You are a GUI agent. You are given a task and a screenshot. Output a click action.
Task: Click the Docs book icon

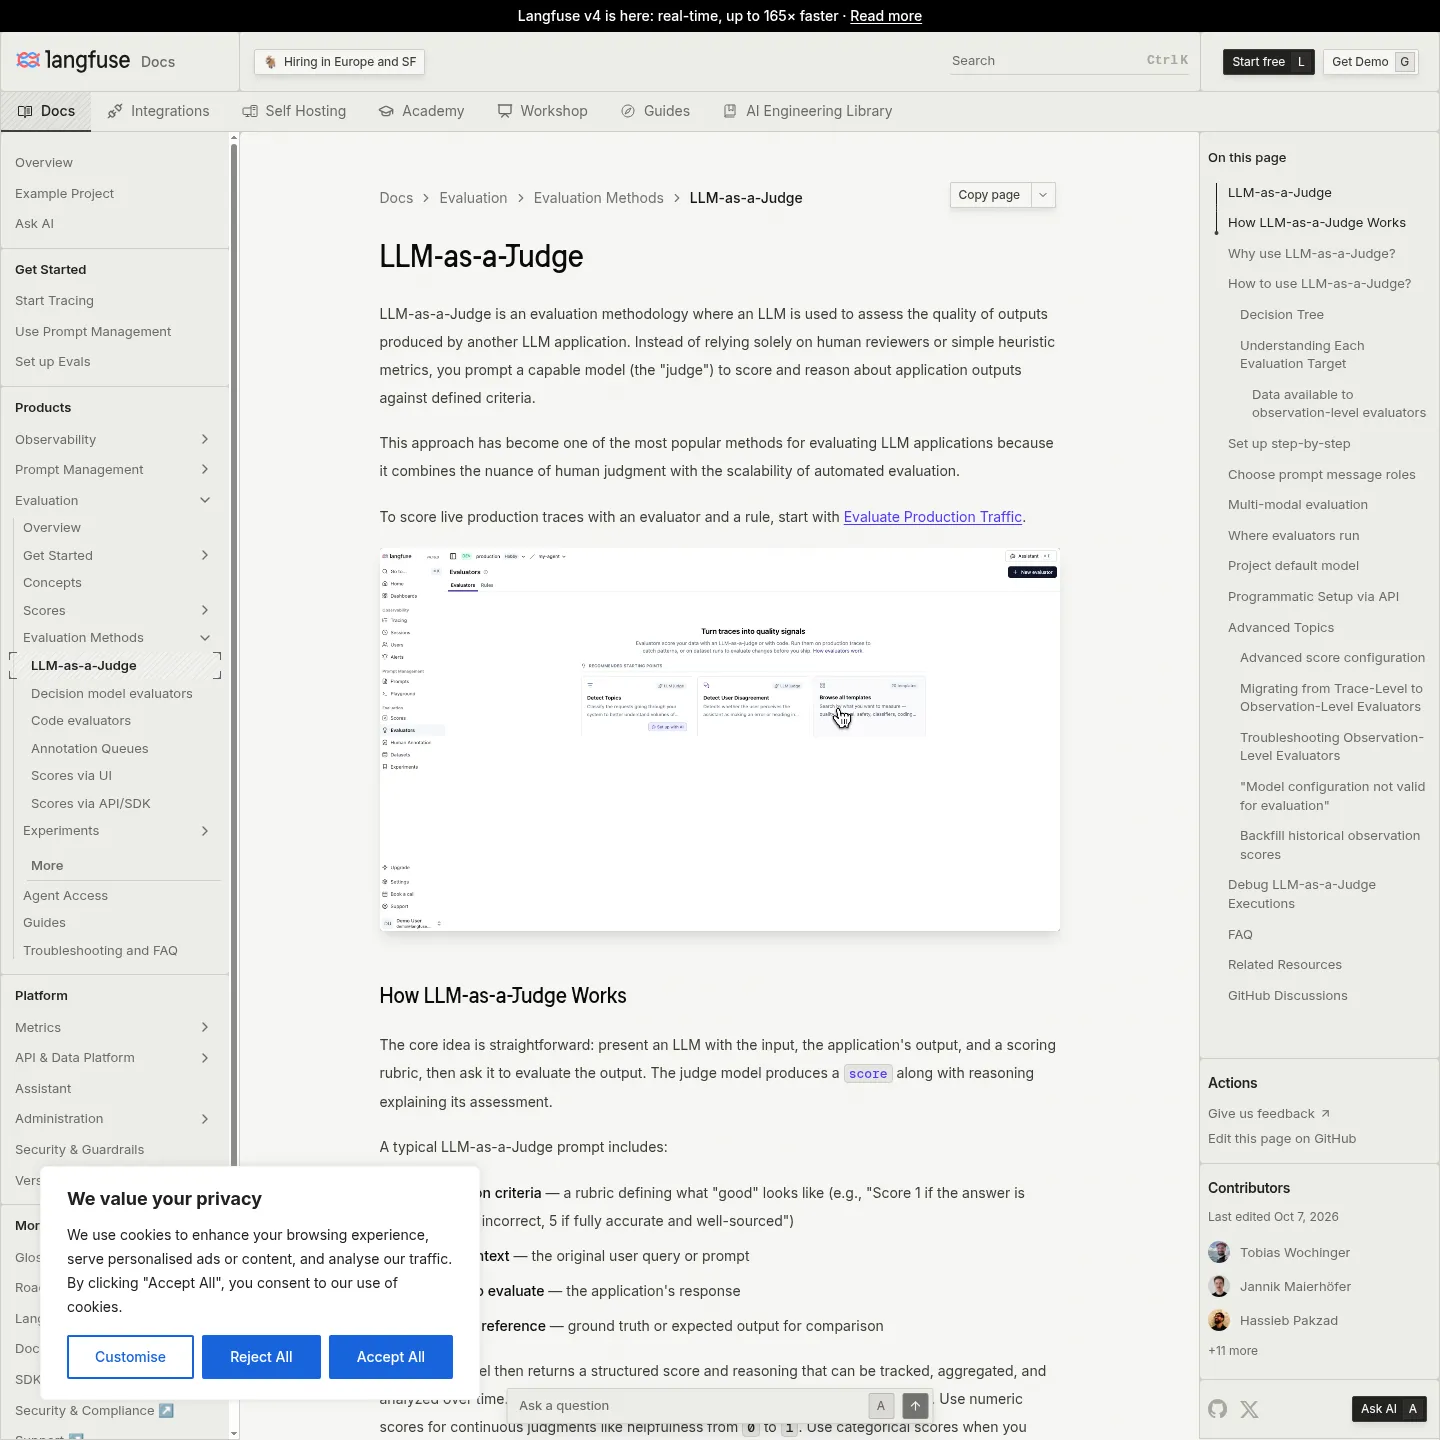[25, 111]
